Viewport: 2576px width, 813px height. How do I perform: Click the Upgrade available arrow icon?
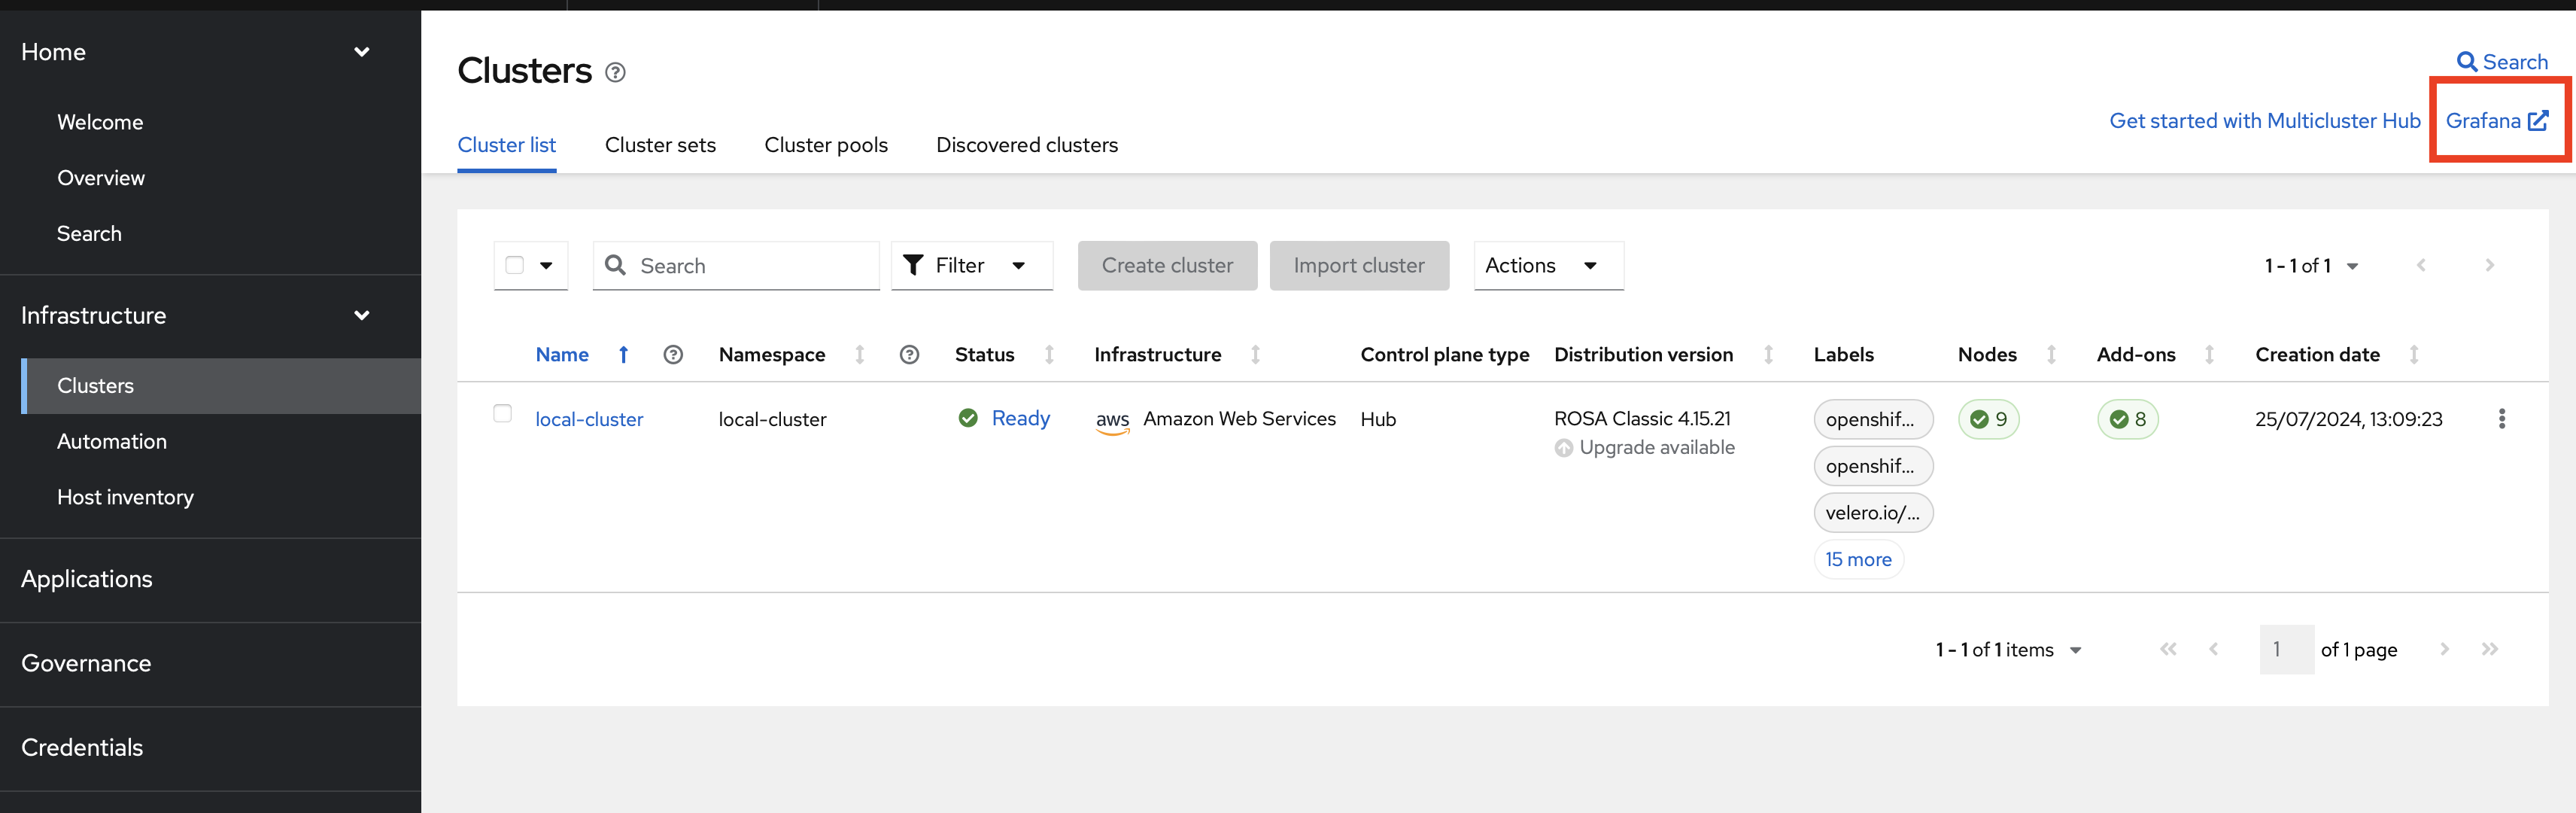coord(1563,448)
